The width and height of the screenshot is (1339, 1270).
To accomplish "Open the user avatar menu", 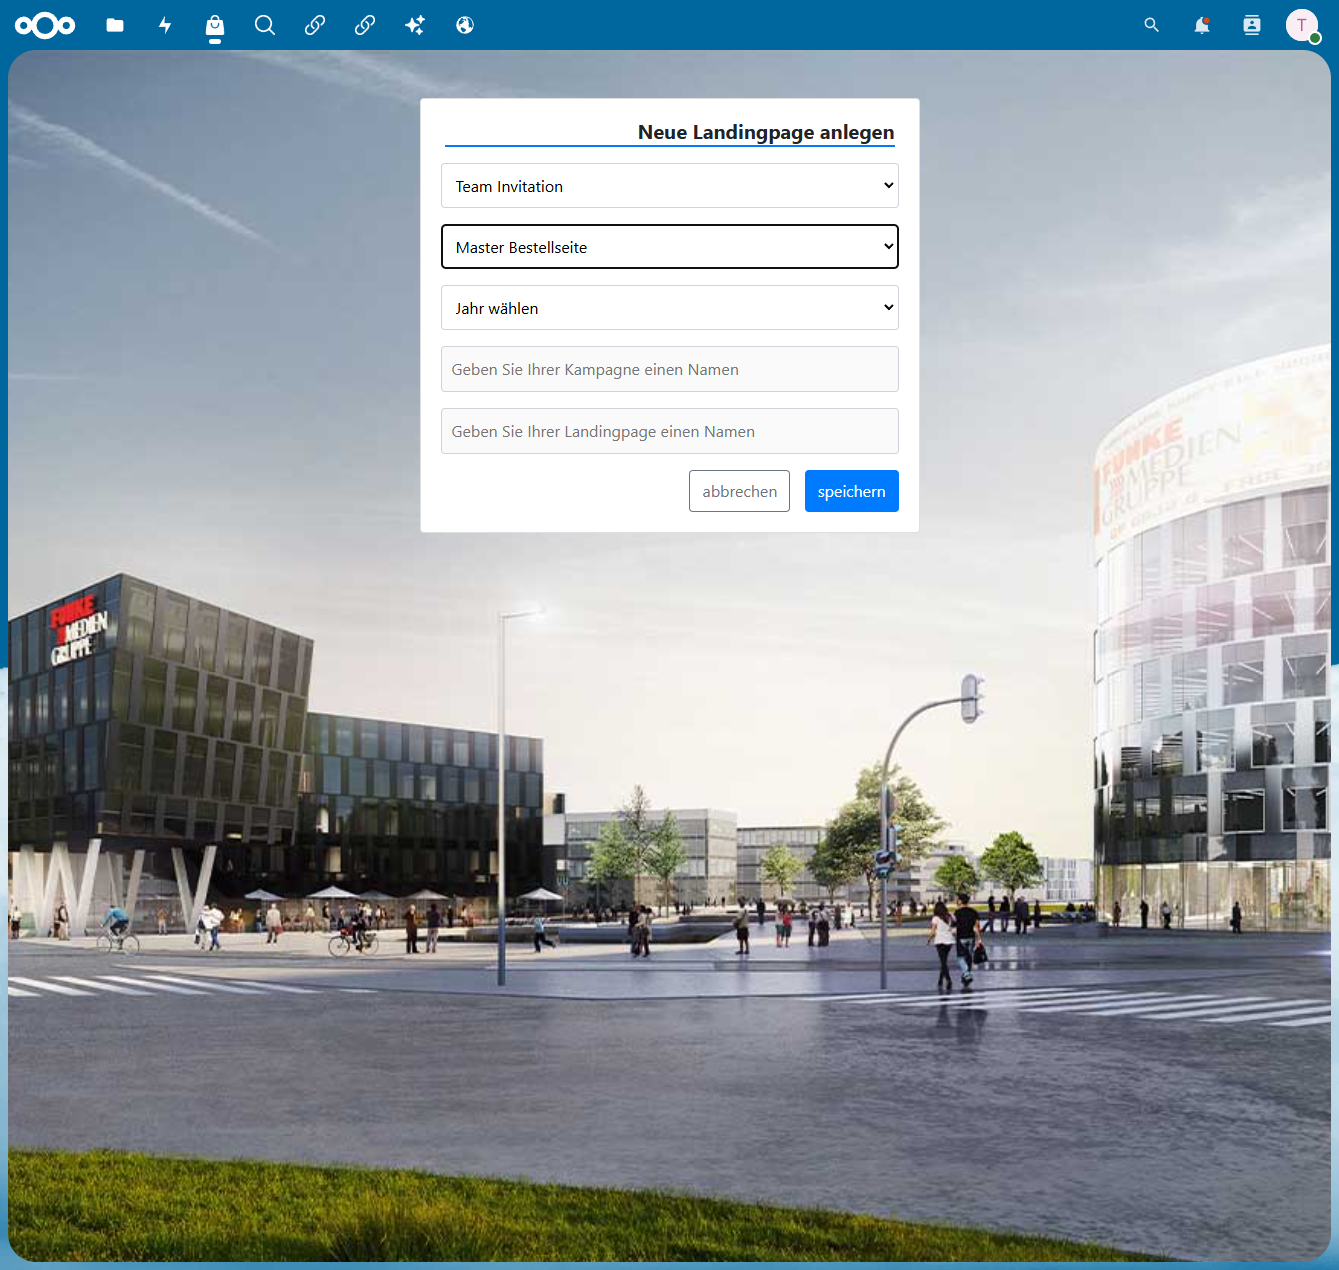I will click(x=1302, y=25).
